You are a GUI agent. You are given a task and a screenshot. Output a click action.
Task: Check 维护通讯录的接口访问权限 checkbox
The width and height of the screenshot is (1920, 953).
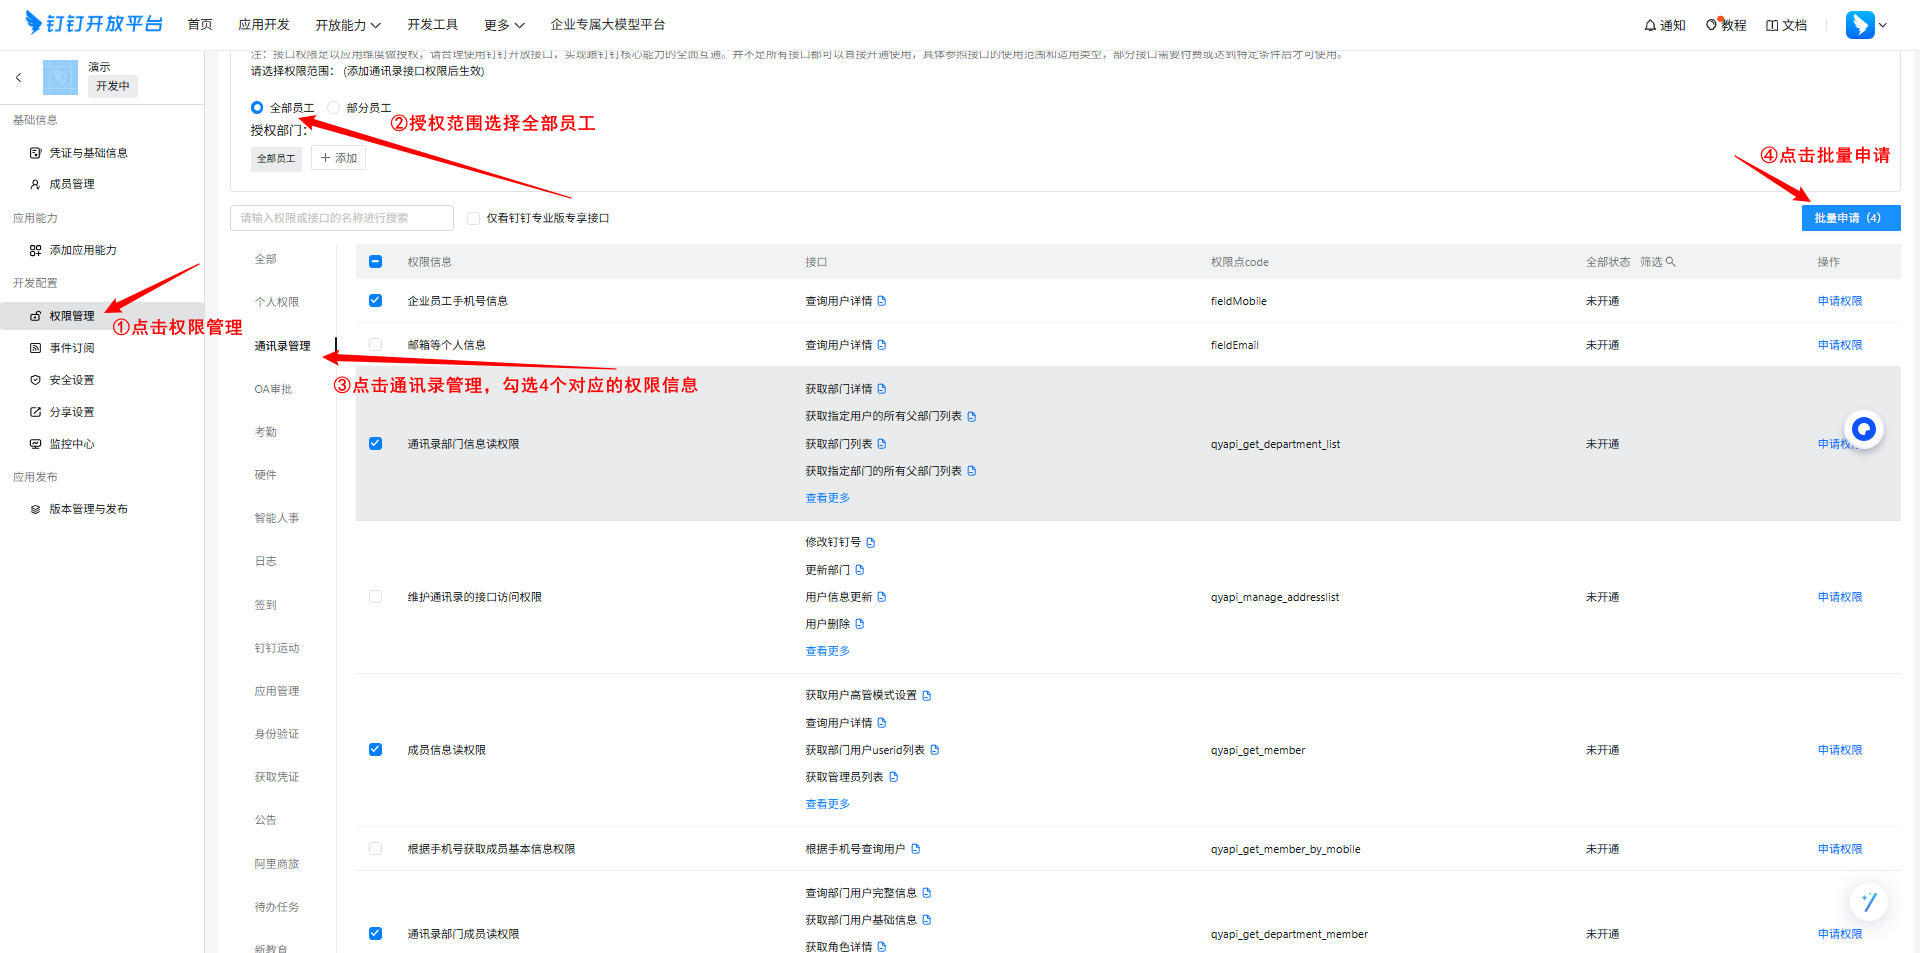(375, 597)
